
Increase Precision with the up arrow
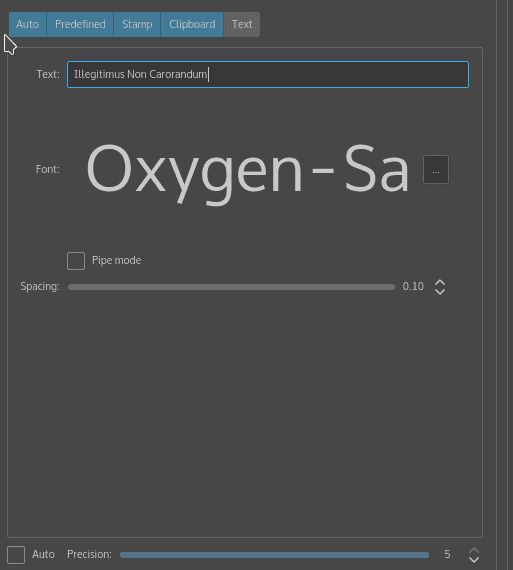474,550
